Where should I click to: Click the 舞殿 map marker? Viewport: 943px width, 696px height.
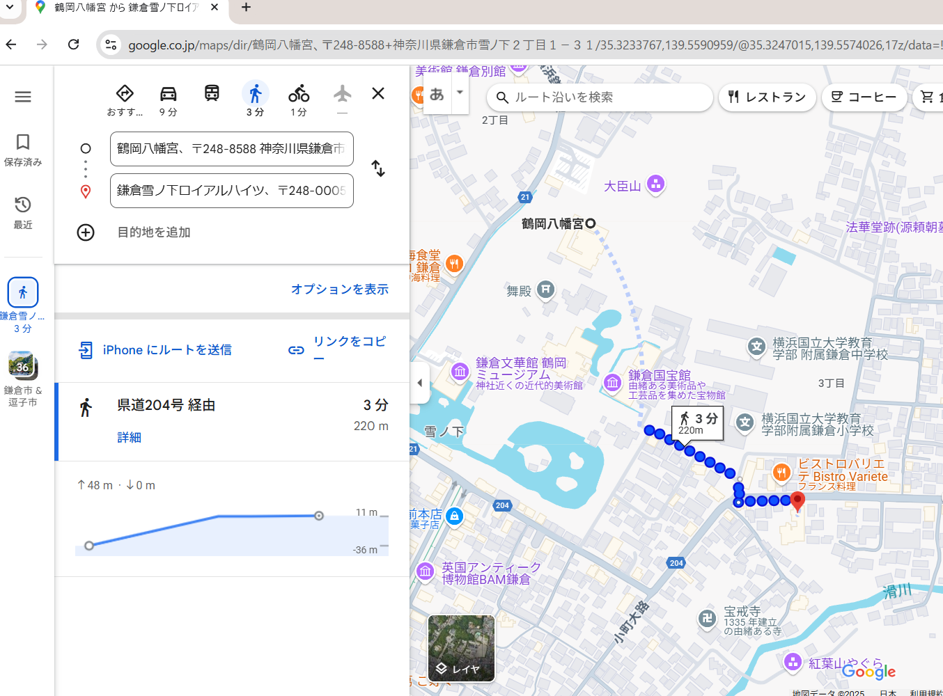click(545, 290)
